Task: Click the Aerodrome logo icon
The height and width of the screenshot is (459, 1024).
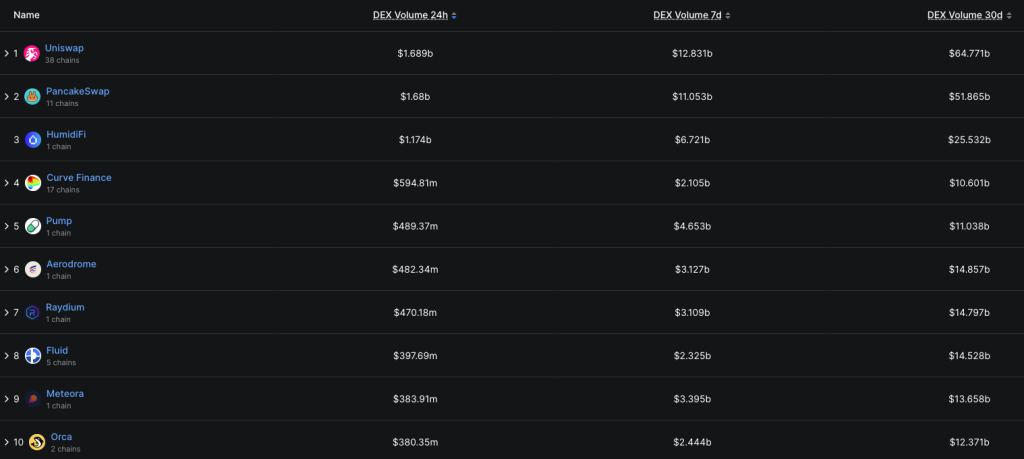Action: pyautogui.click(x=33, y=269)
